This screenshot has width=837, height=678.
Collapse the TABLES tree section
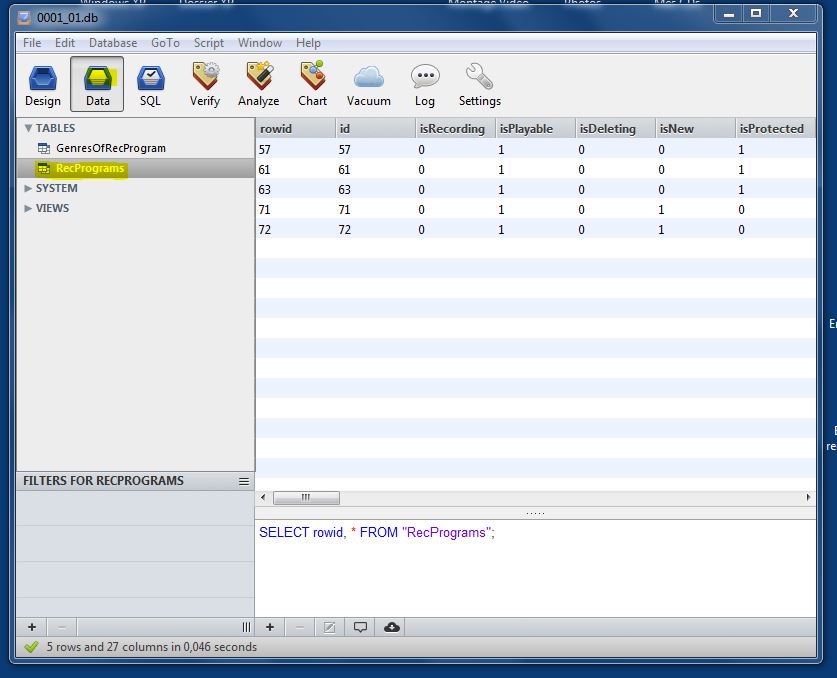click(28, 128)
